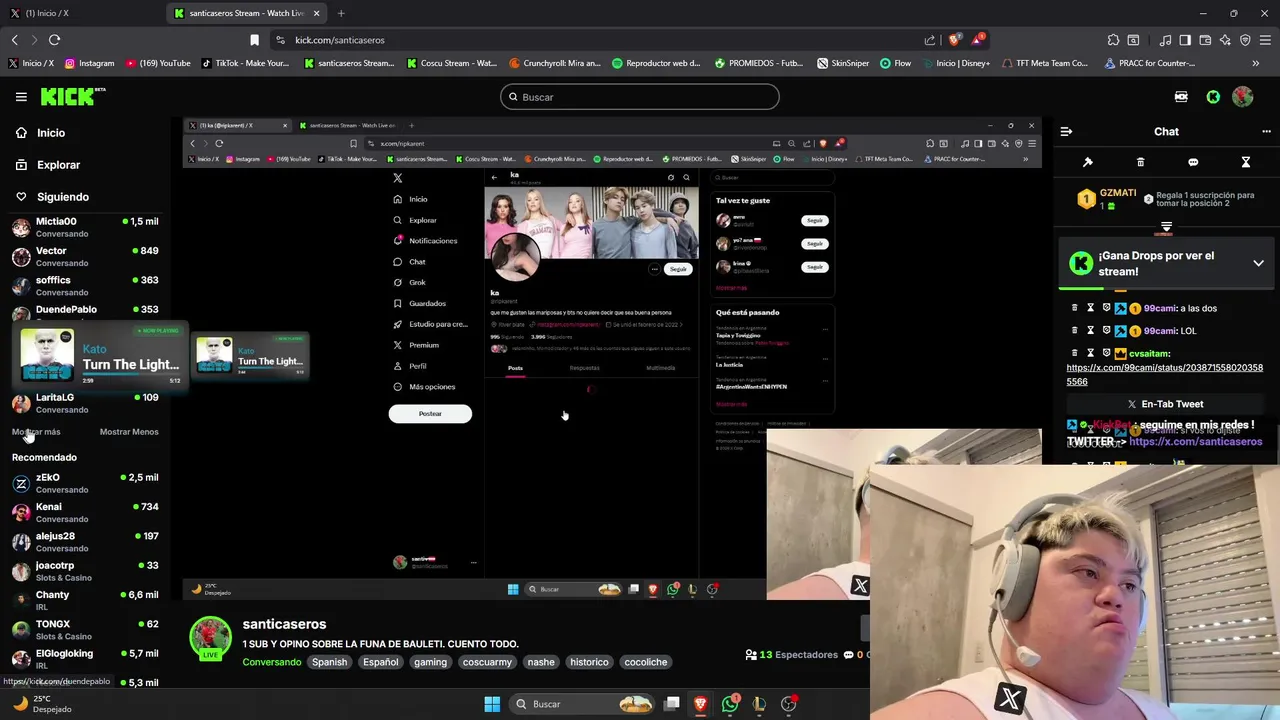The height and width of the screenshot is (720, 1280).
Task: Delete the '99cami: a las dos' message
Action: tap(1075, 308)
